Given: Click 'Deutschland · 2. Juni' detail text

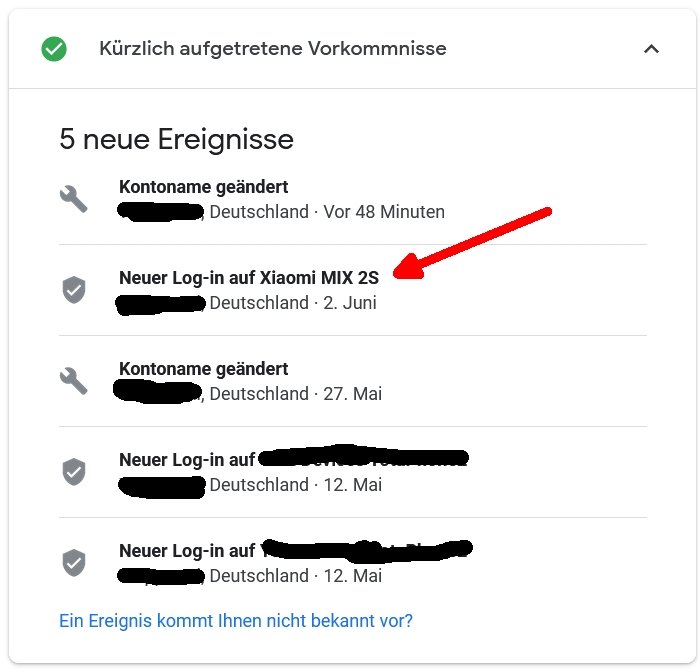Looking at the screenshot, I should click(293, 303).
